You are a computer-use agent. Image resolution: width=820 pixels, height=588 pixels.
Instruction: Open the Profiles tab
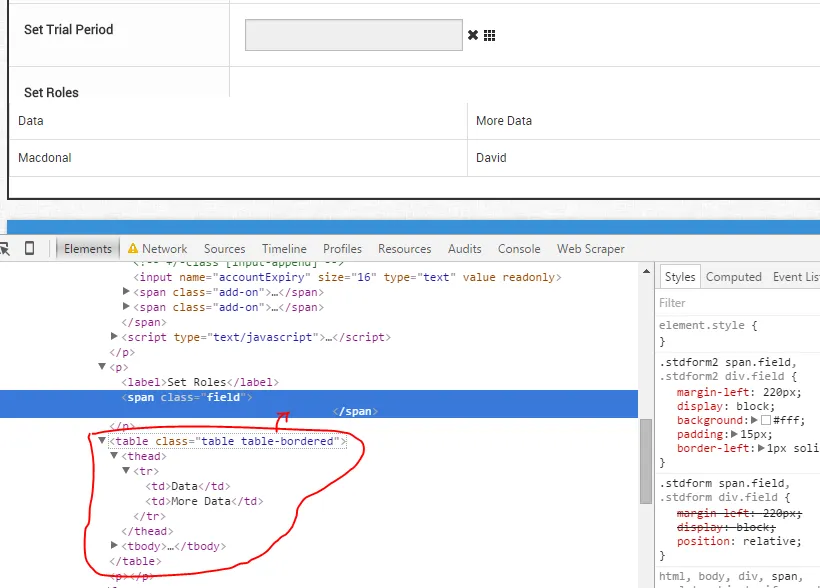pyautogui.click(x=342, y=249)
